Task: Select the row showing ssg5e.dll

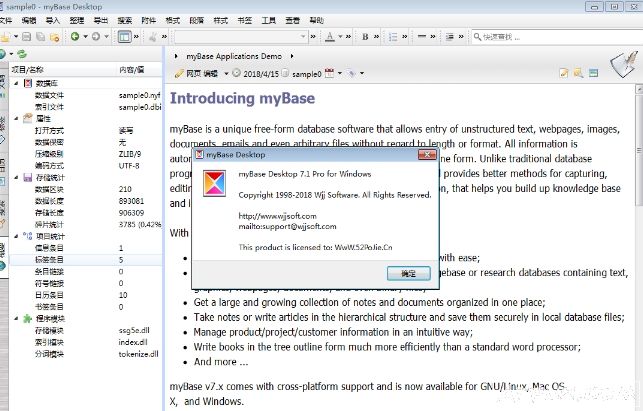Action: 86,330
